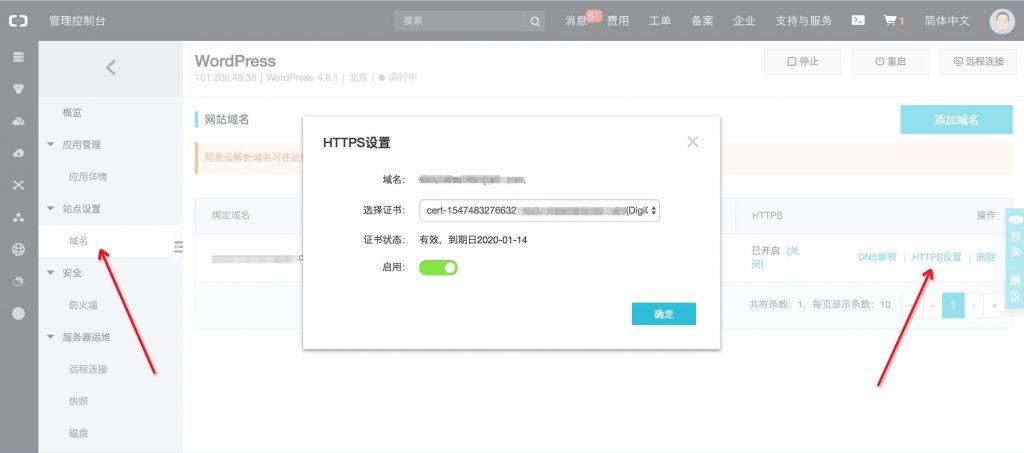Open 消息 notifications in top bar
1024x453 pixels.
575,21
